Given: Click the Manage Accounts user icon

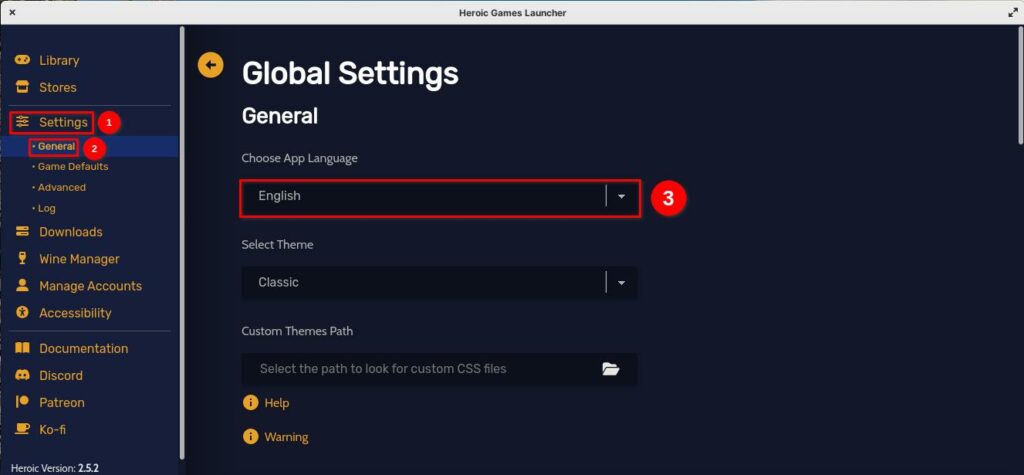Looking at the screenshot, I should pos(22,286).
